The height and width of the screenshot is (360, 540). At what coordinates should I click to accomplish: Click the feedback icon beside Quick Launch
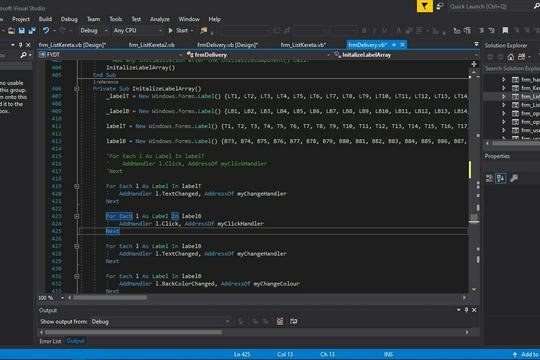click(x=439, y=6)
